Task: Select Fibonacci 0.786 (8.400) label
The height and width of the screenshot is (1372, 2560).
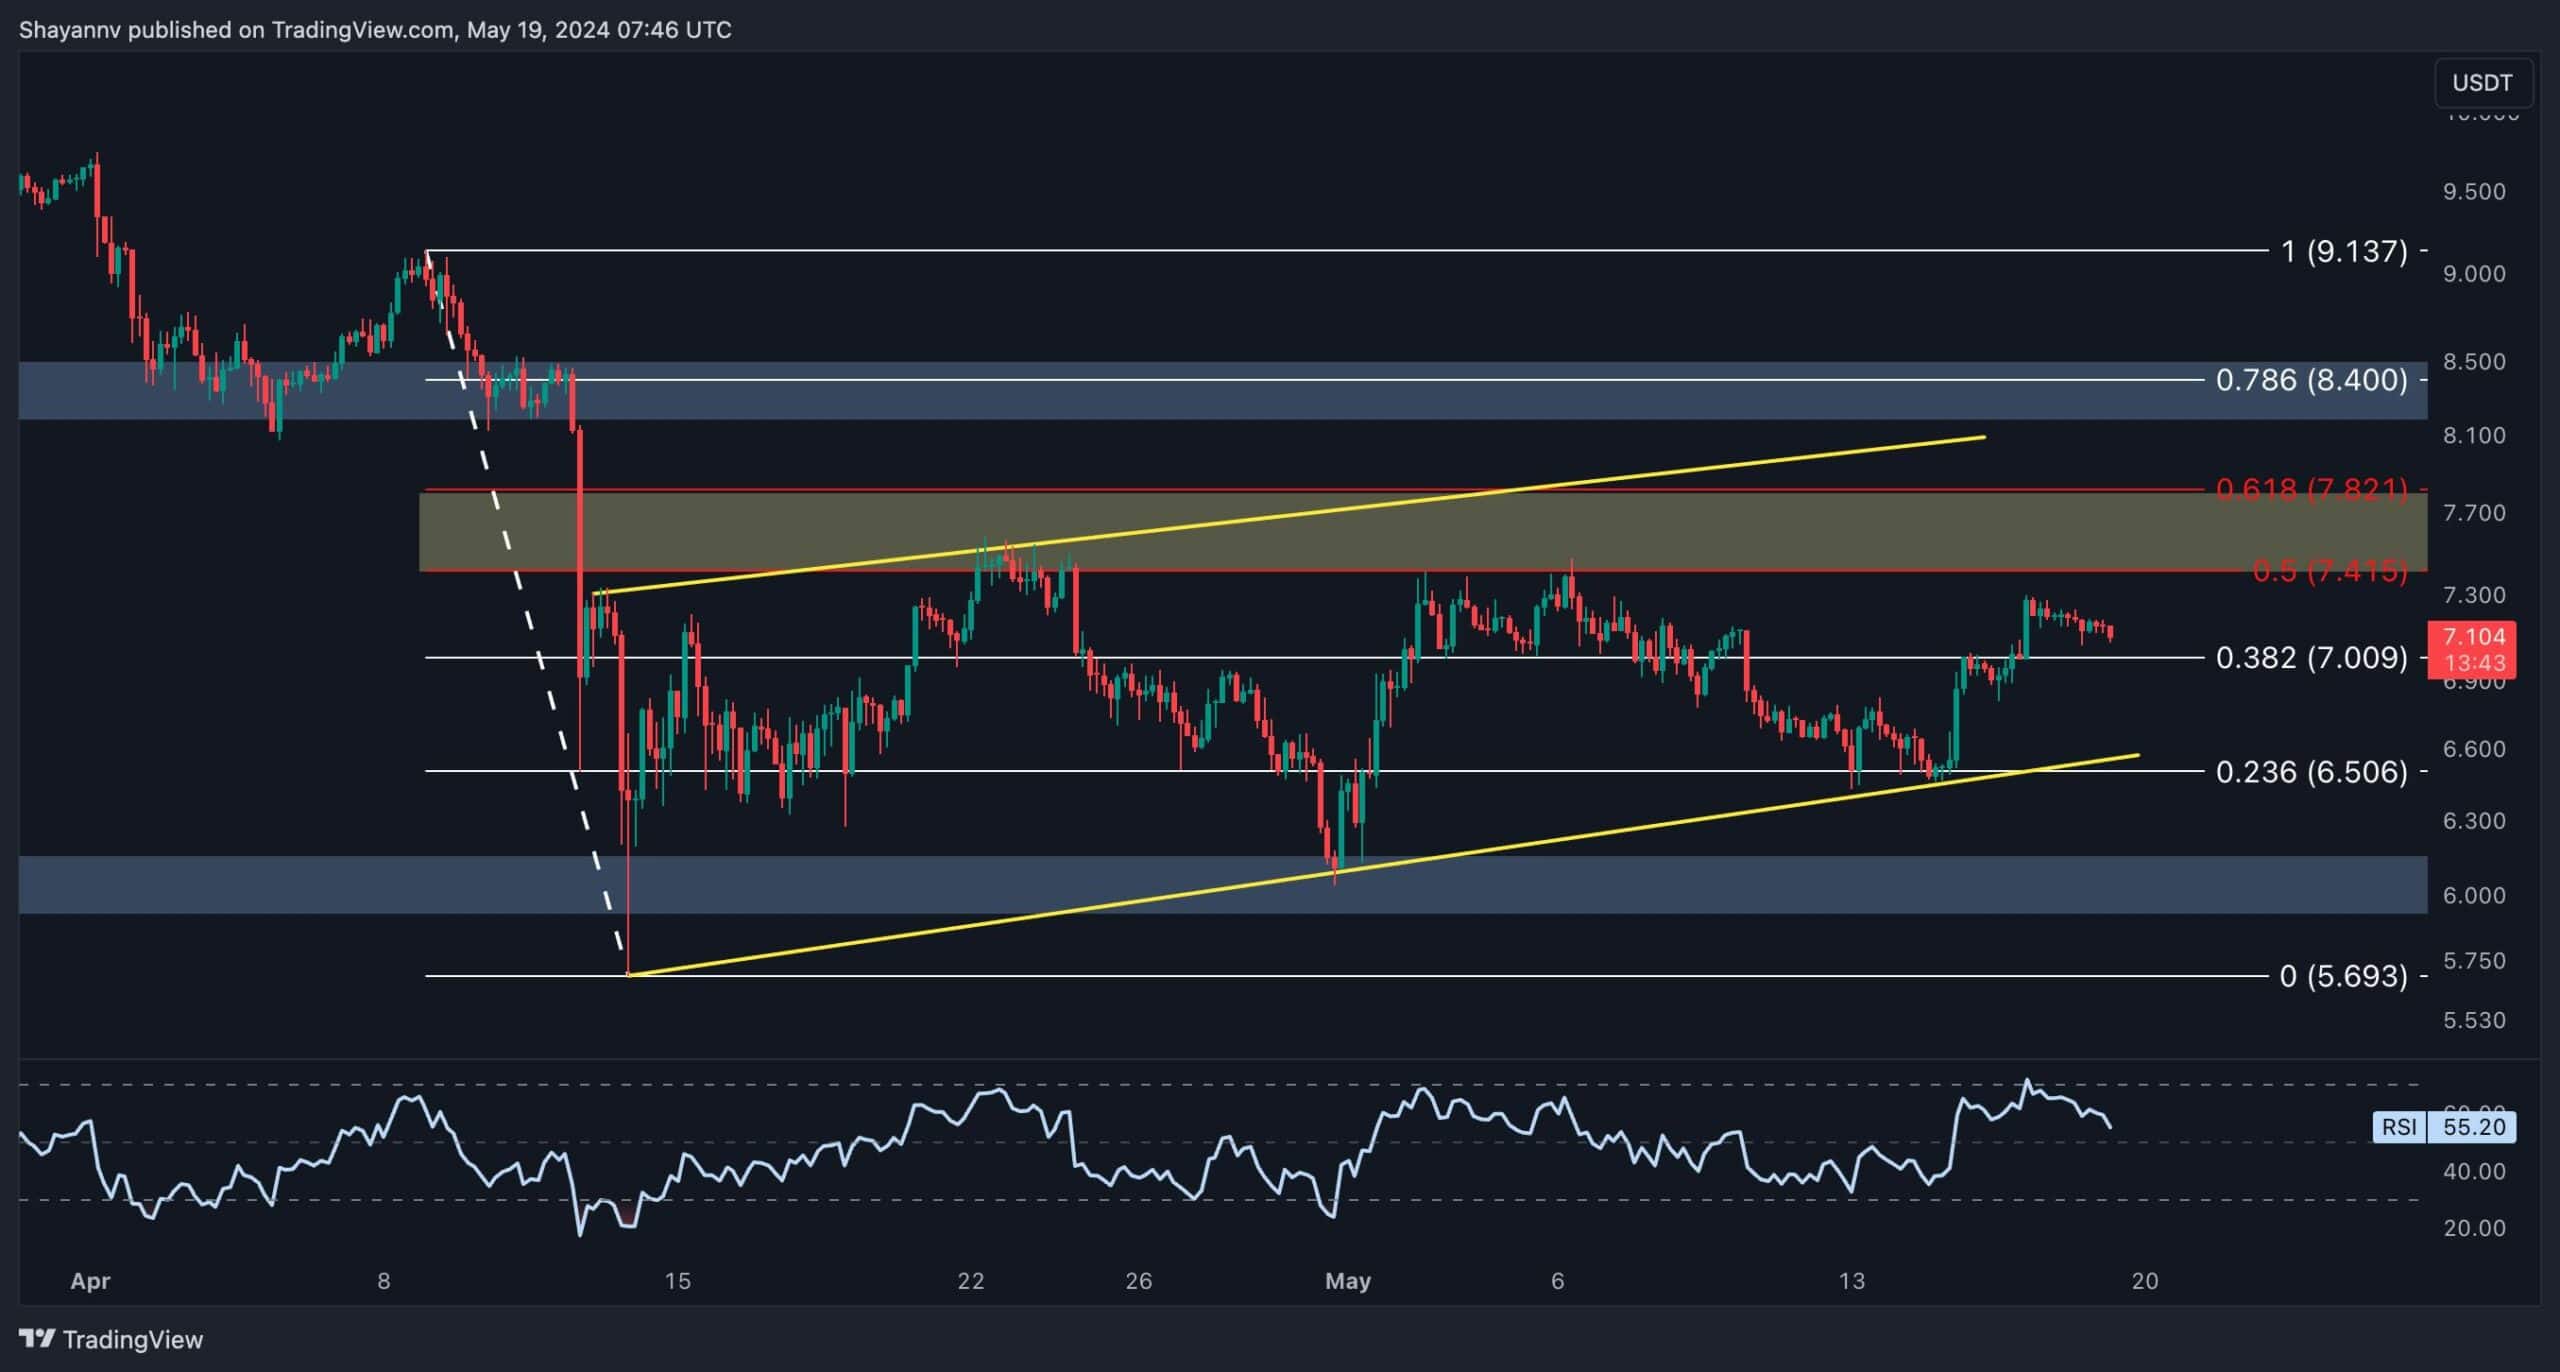Action: coord(2312,380)
